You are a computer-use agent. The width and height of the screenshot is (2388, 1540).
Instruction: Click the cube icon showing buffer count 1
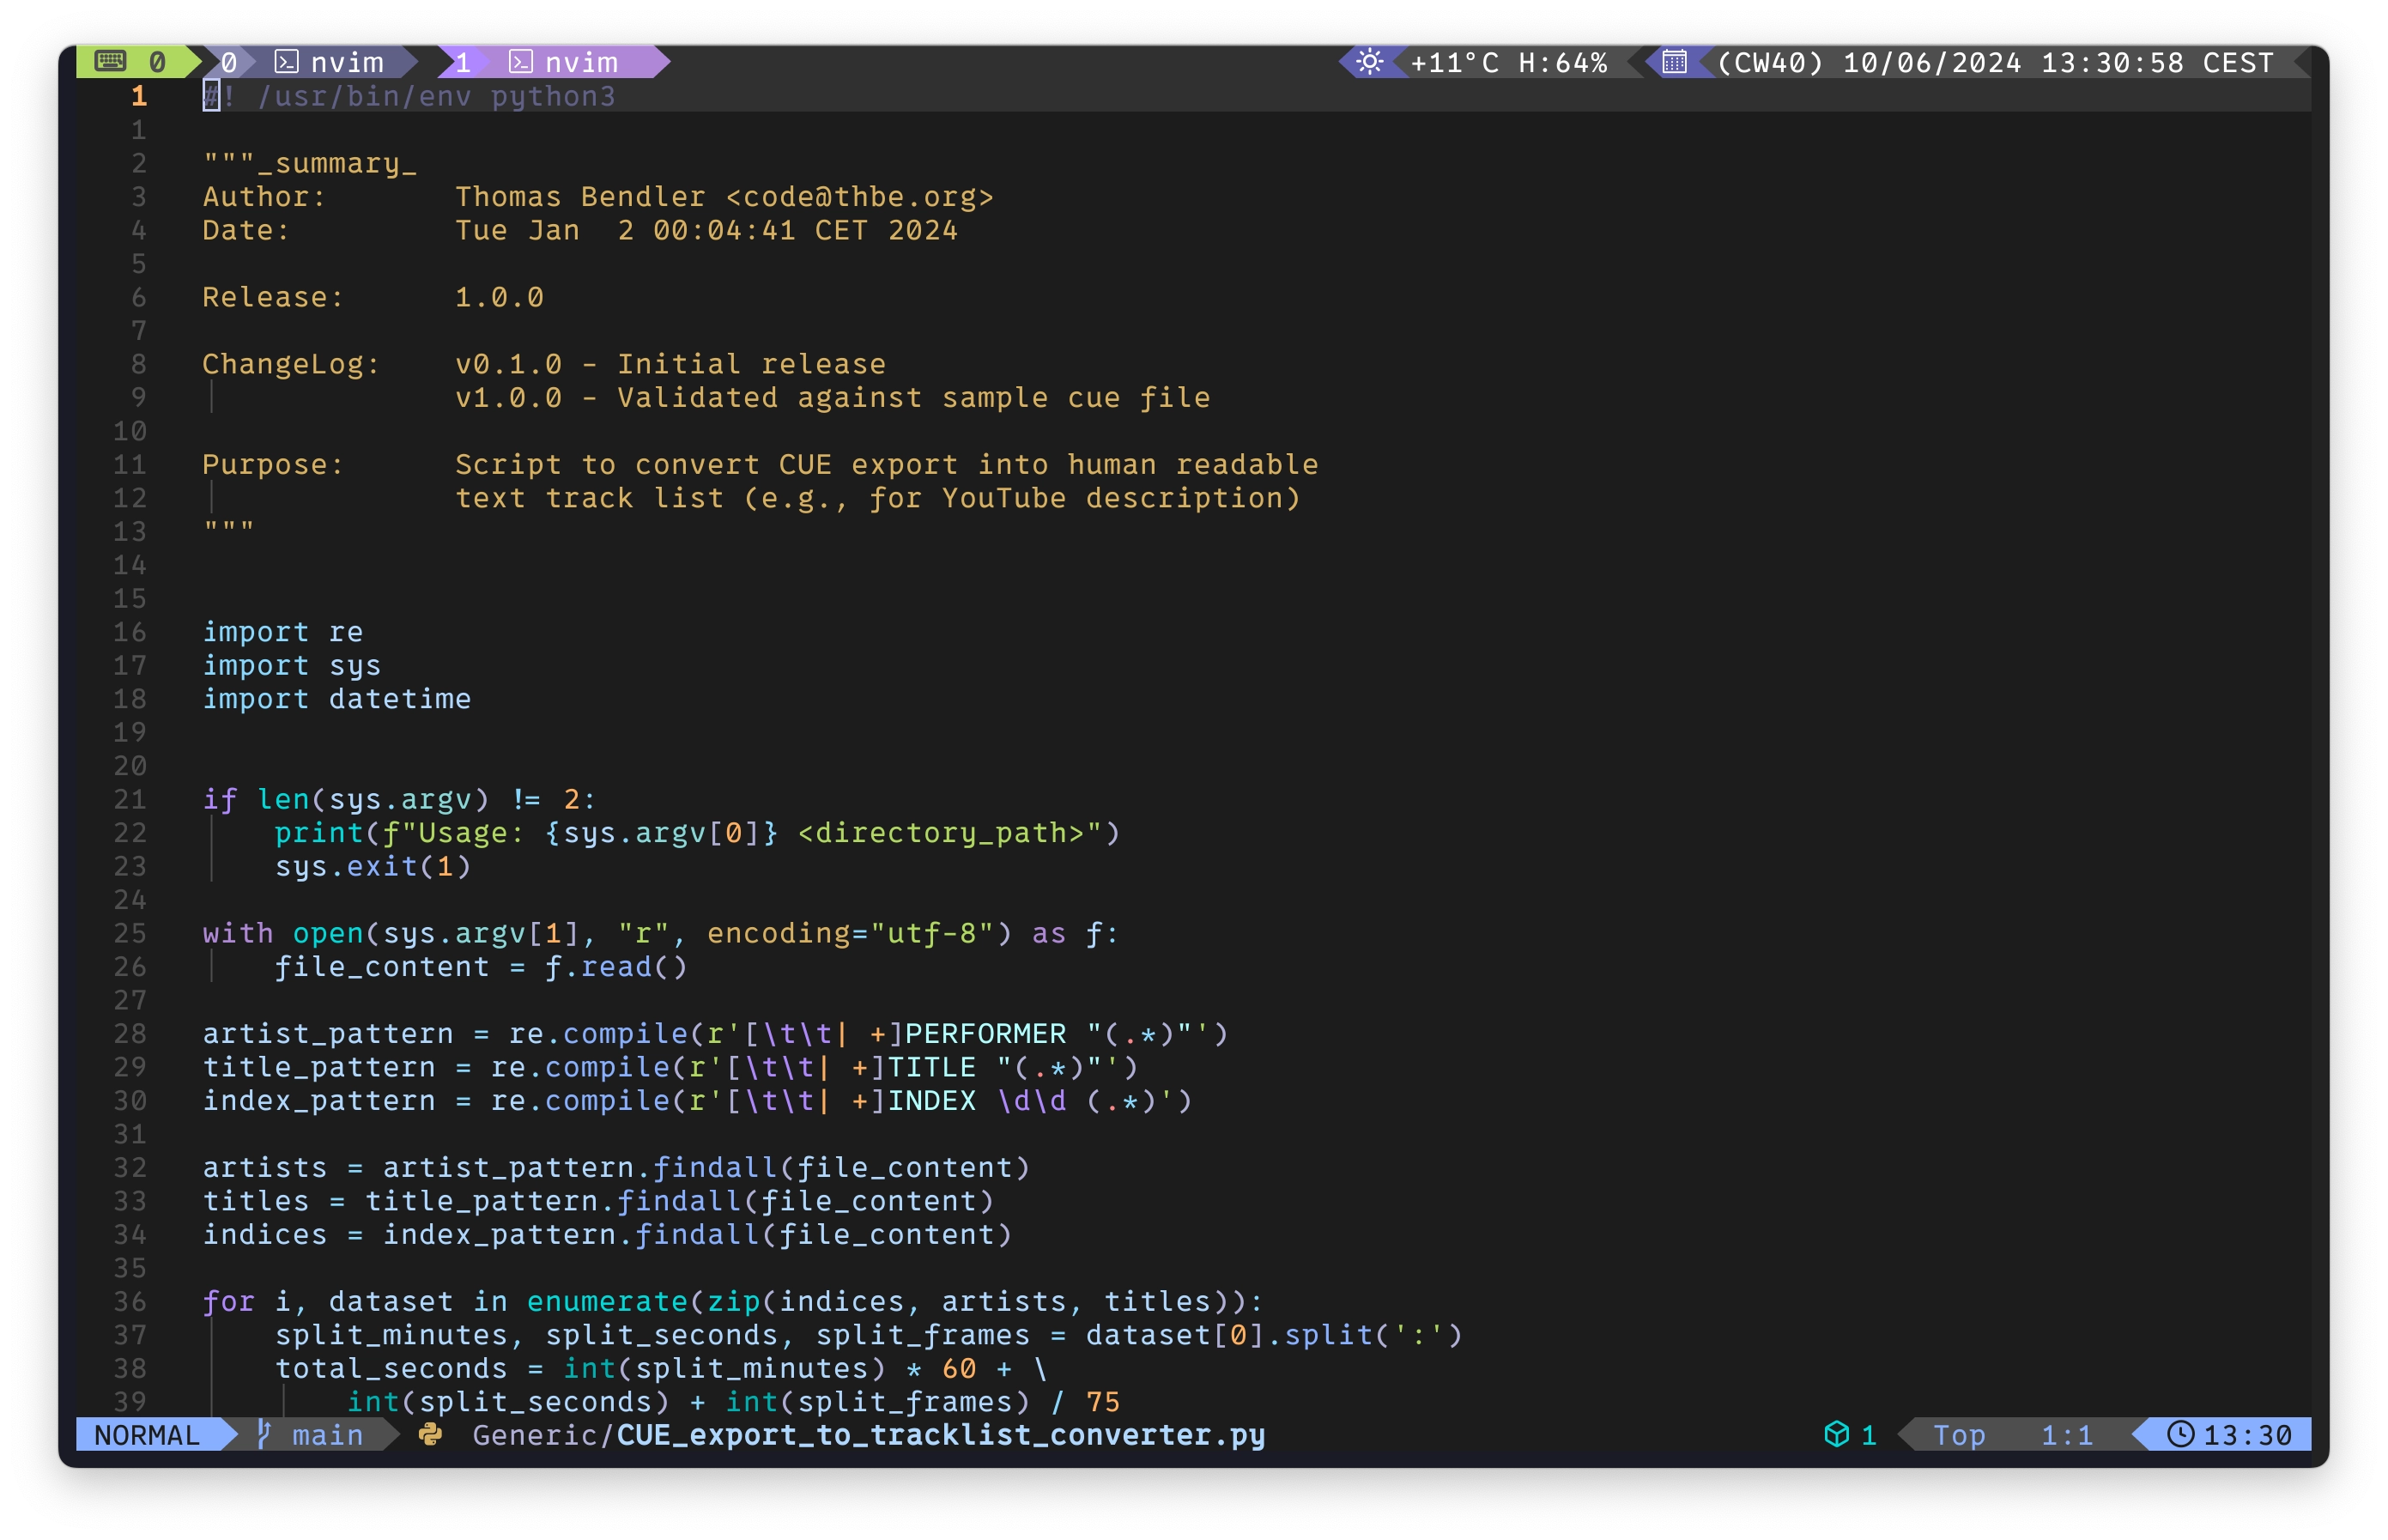pos(1838,1434)
